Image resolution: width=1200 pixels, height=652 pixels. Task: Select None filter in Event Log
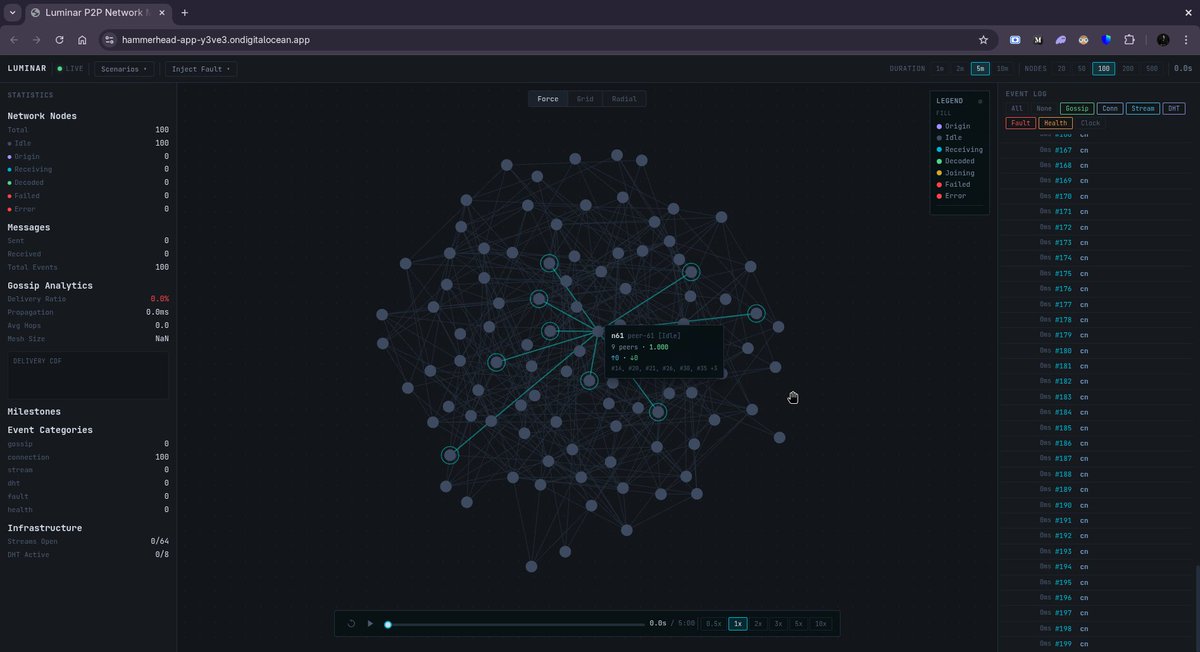[x=1044, y=108]
